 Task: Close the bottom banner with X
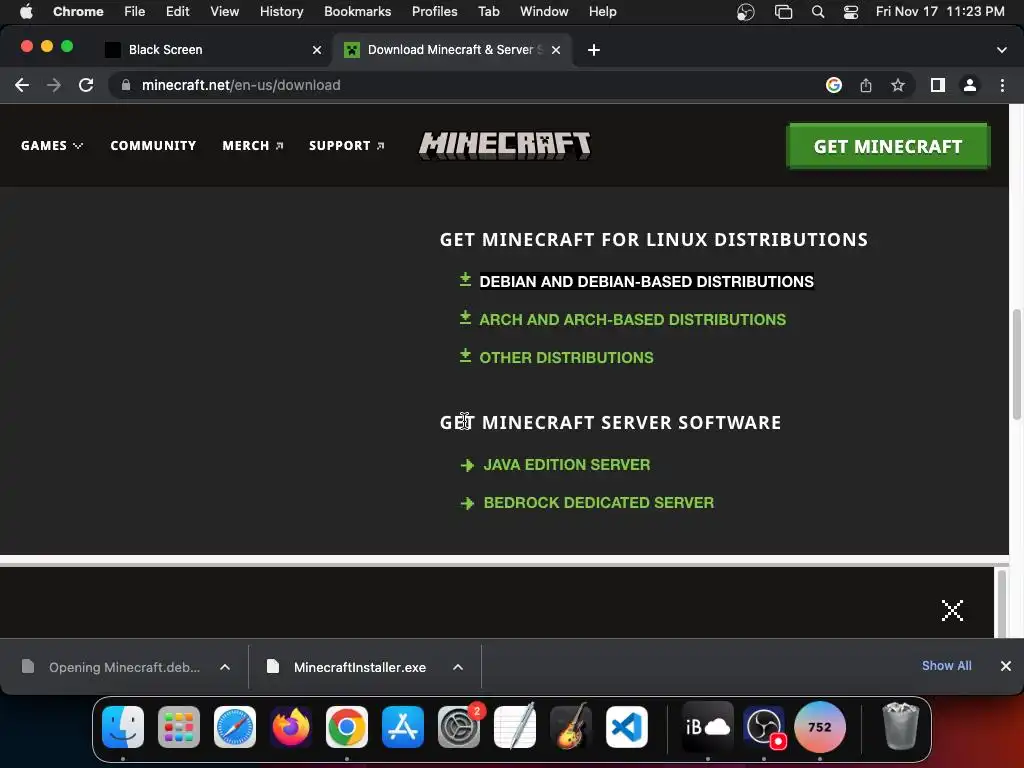[x=952, y=611]
